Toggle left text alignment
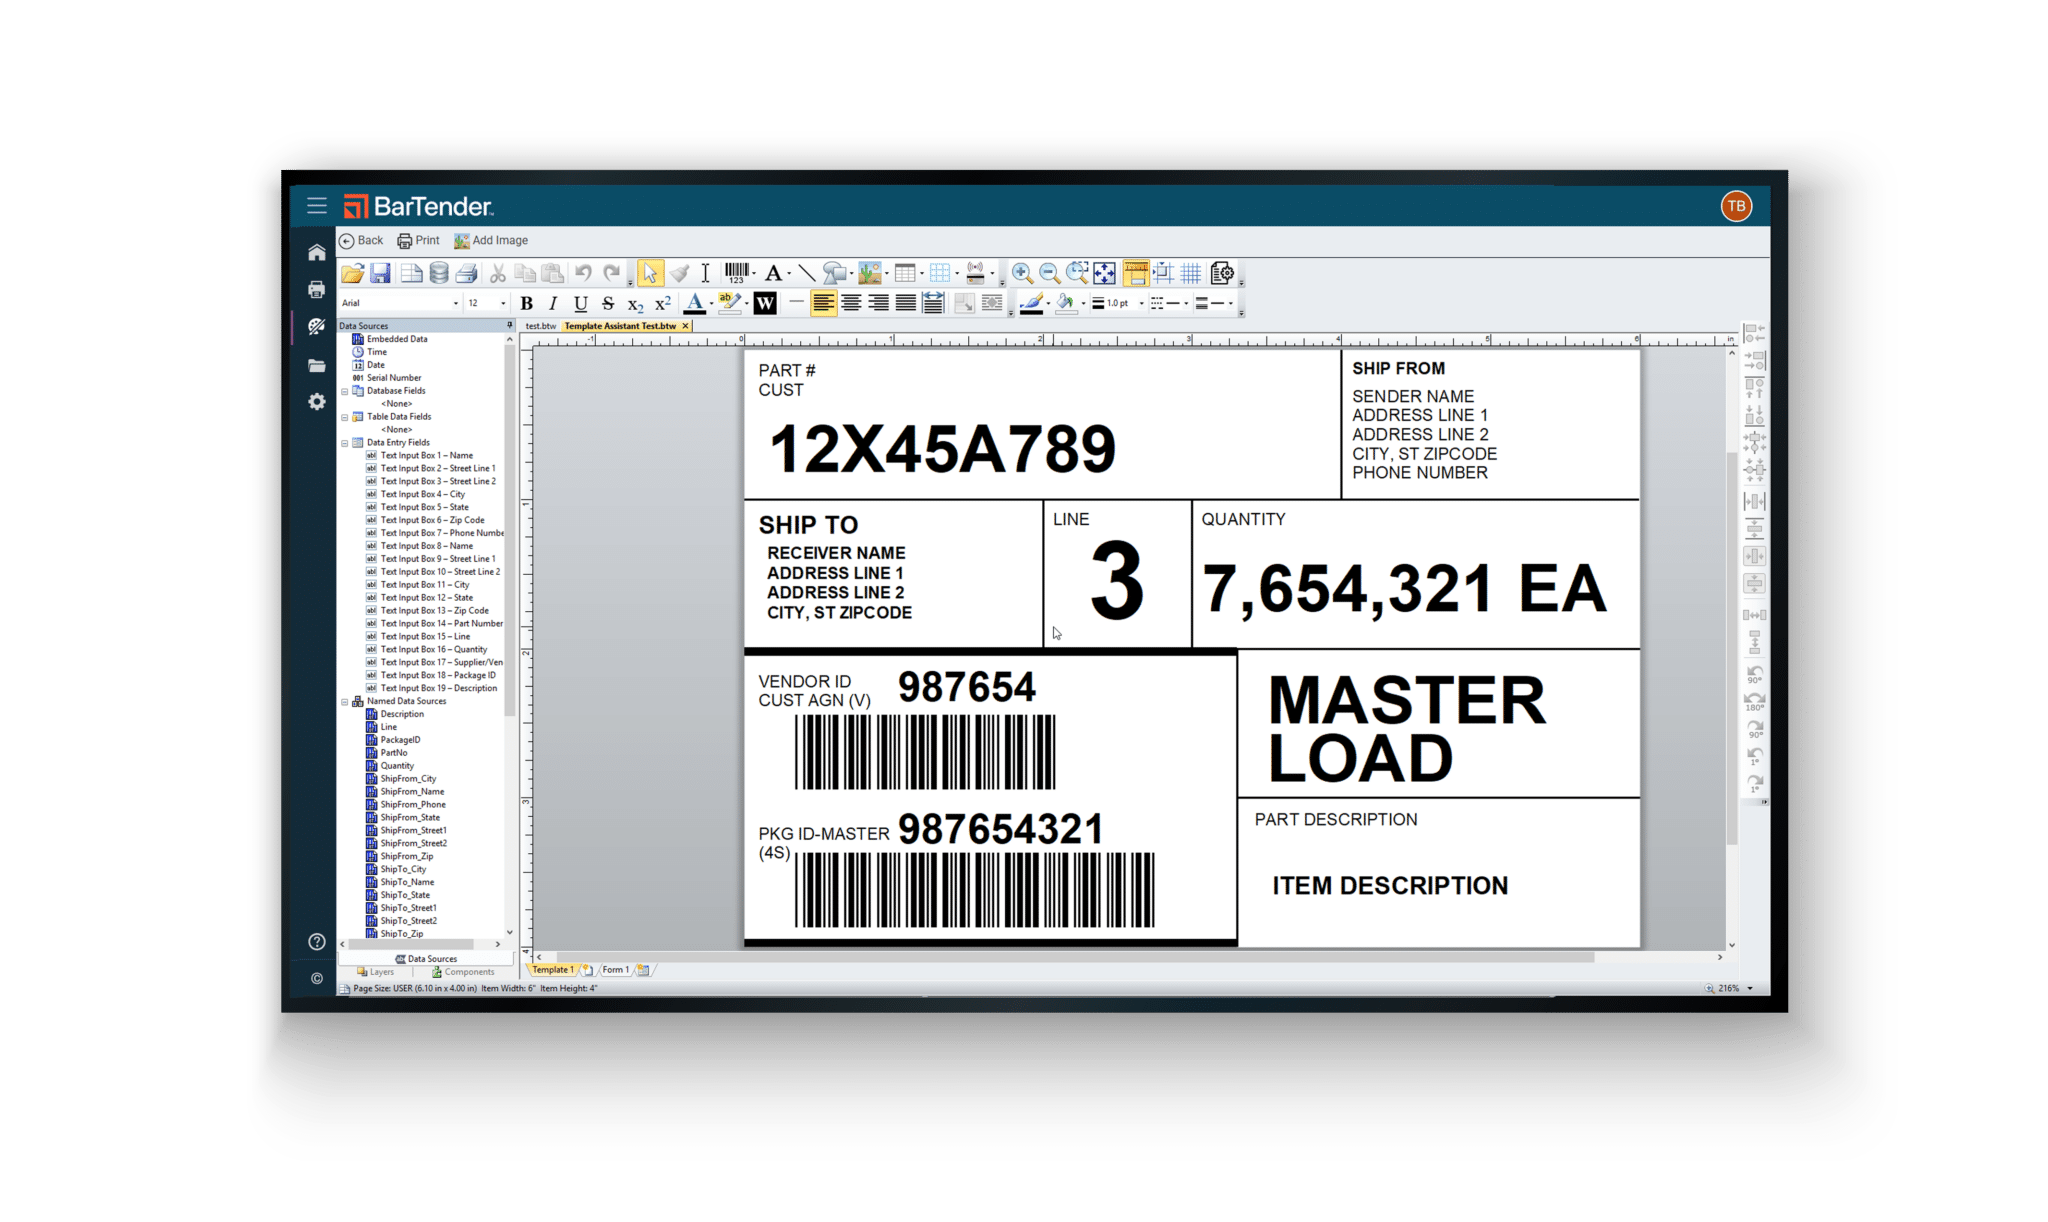The height and width of the screenshot is (1222, 2048). pyautogui.click(x=823, y=303)
